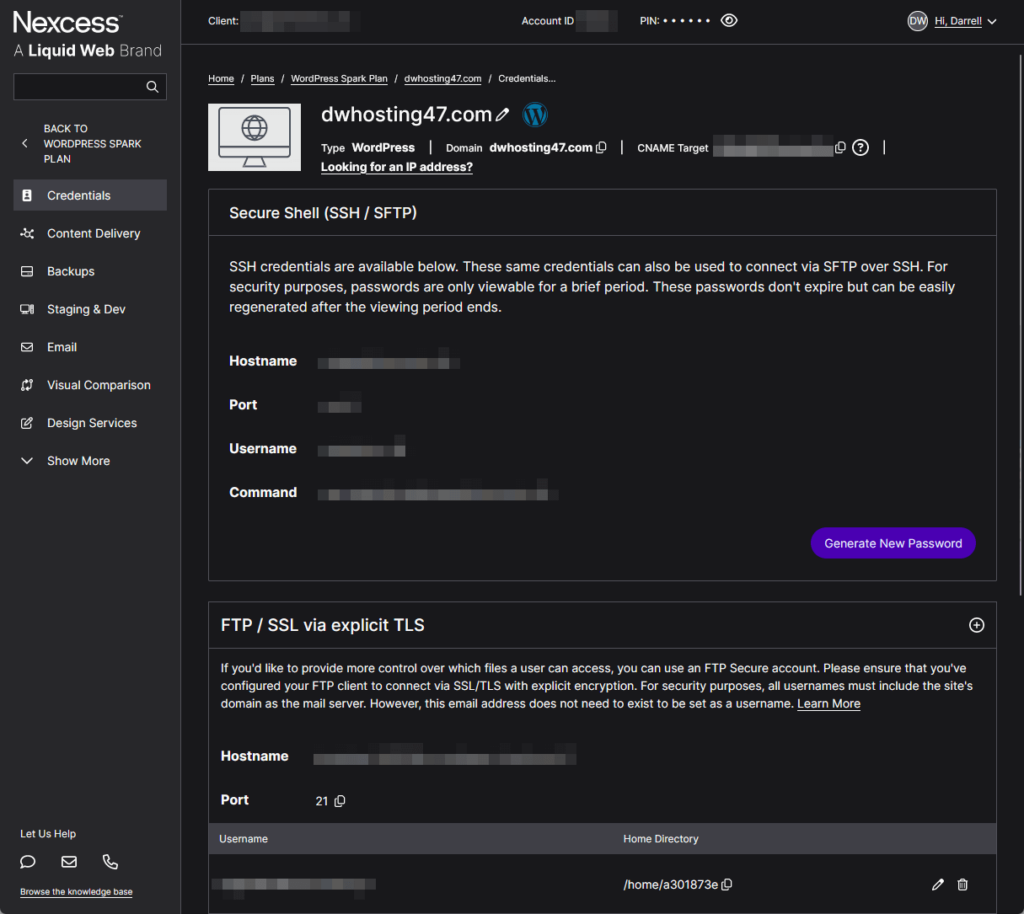Click the Visual Comparison icon
1024x914 pixels.
pyautogui.click(x=27, y=385)
